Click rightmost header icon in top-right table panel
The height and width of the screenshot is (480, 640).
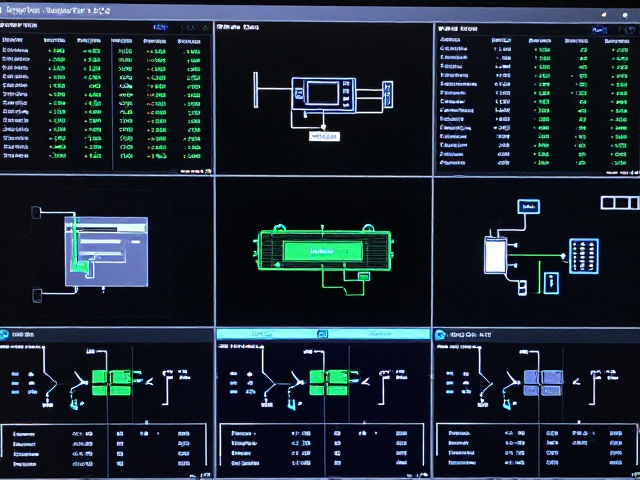631,30
